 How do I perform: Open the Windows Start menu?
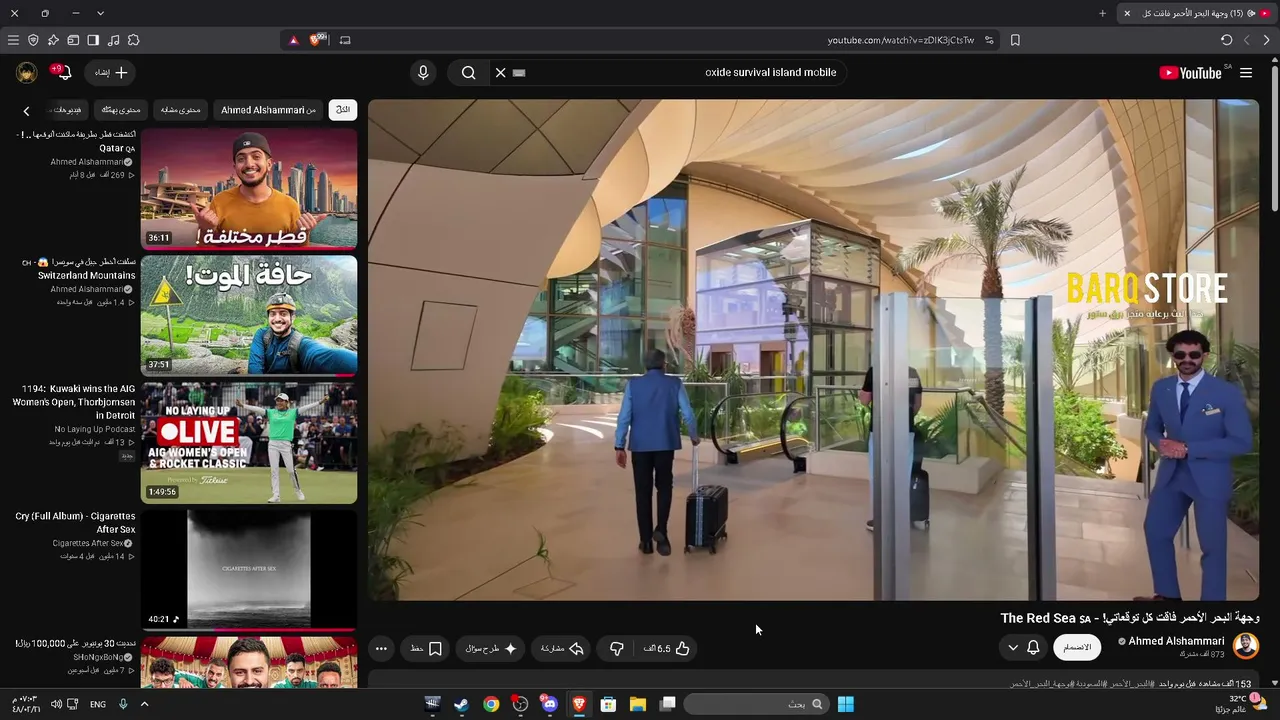pos(846,704)
